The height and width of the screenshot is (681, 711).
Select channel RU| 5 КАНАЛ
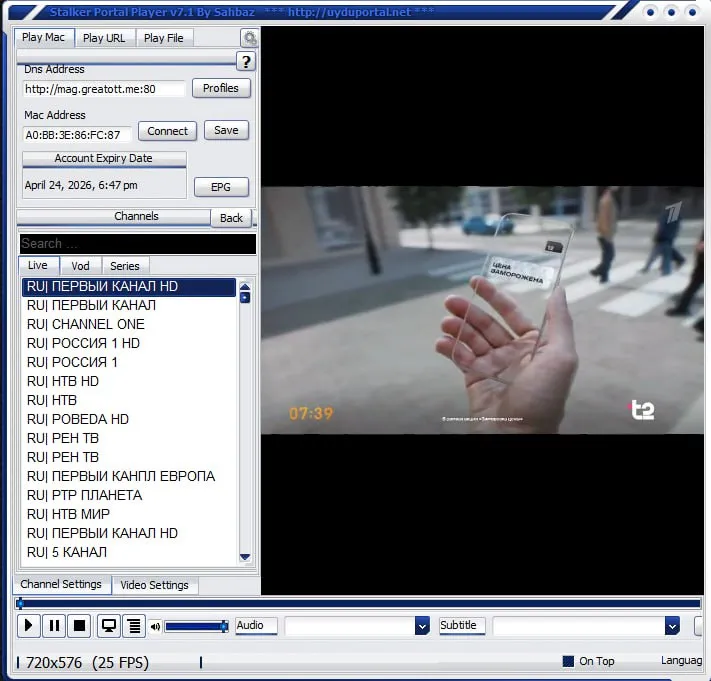[x=129, y=553]
